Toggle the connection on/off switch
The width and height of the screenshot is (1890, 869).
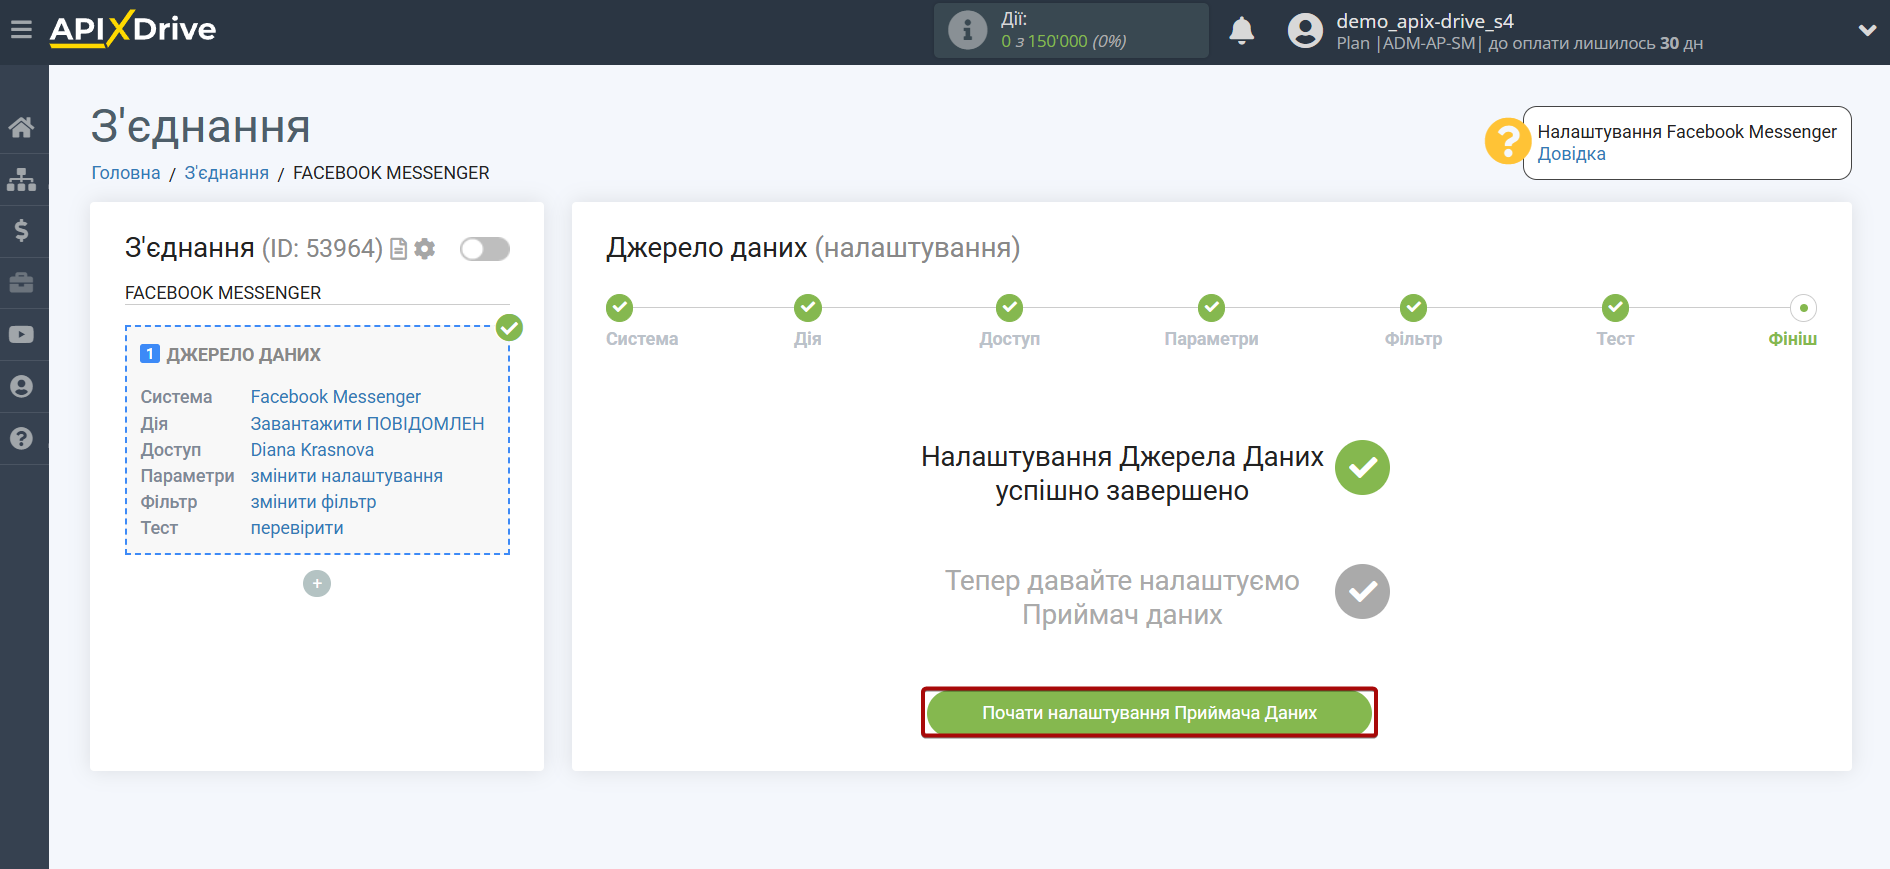click(485, 249)
